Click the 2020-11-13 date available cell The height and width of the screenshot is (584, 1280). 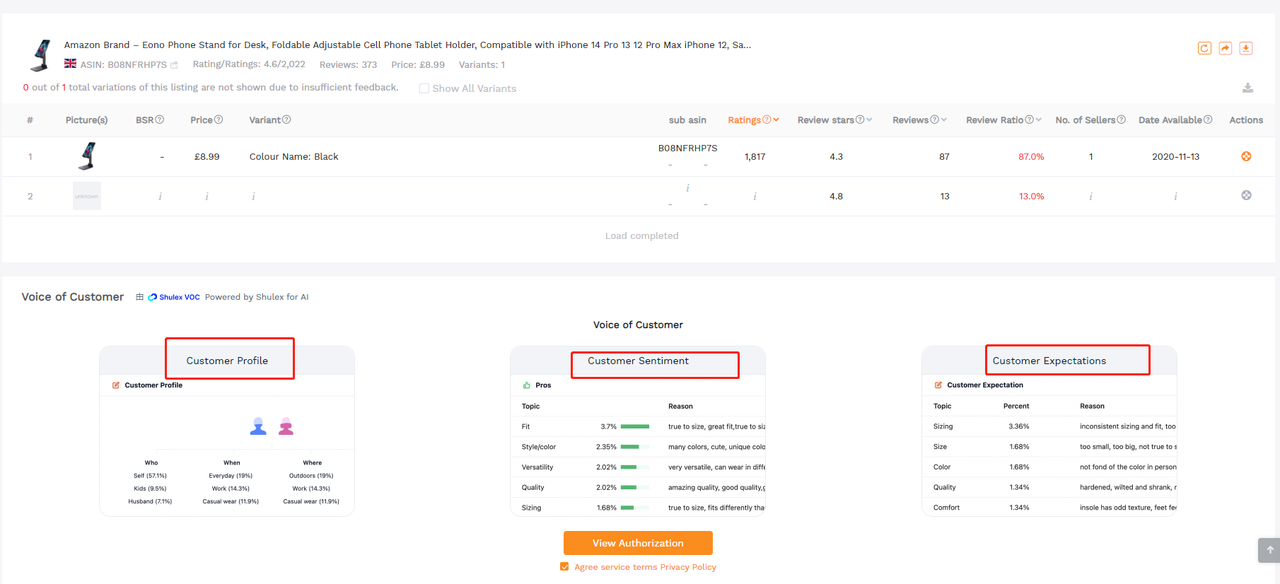click(x=1175, y=157)
